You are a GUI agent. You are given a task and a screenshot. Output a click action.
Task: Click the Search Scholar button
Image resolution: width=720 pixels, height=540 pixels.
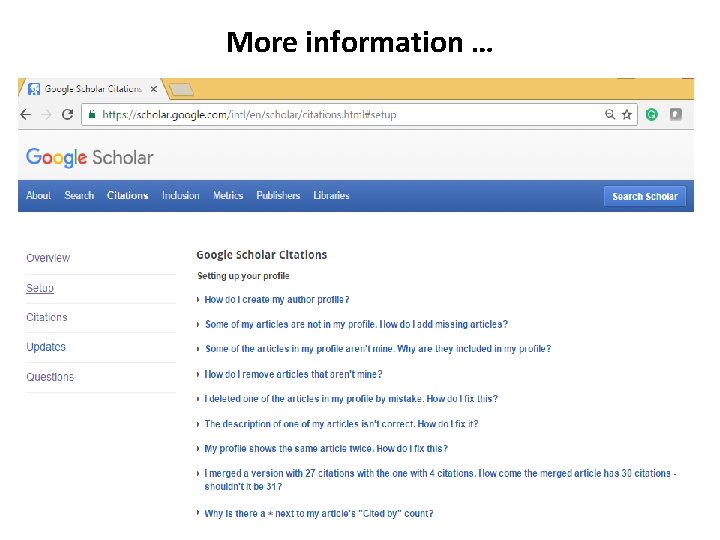tap(645, 197)
